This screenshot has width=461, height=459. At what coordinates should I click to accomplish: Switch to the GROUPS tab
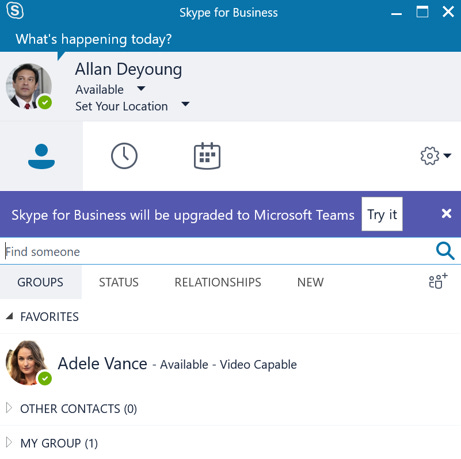click(x=40, y=282)
